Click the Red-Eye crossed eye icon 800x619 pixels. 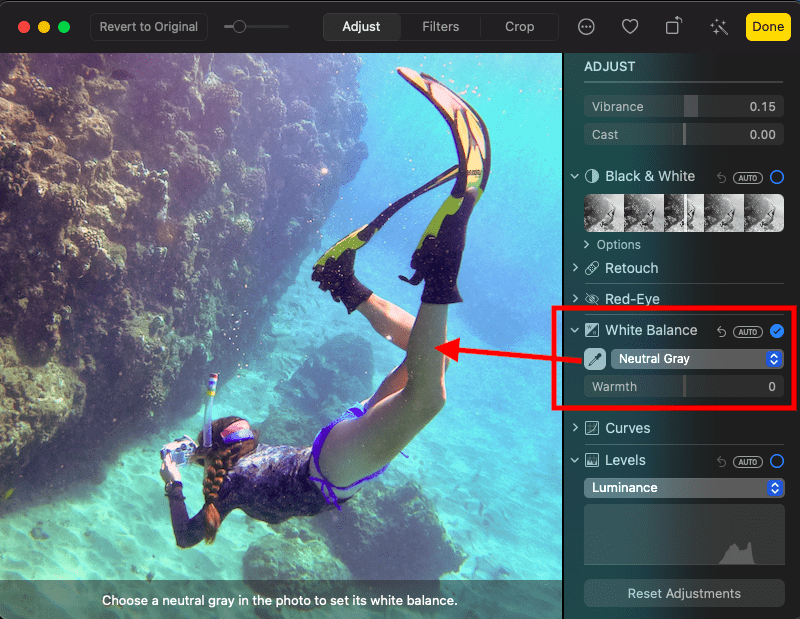point(592,299)
